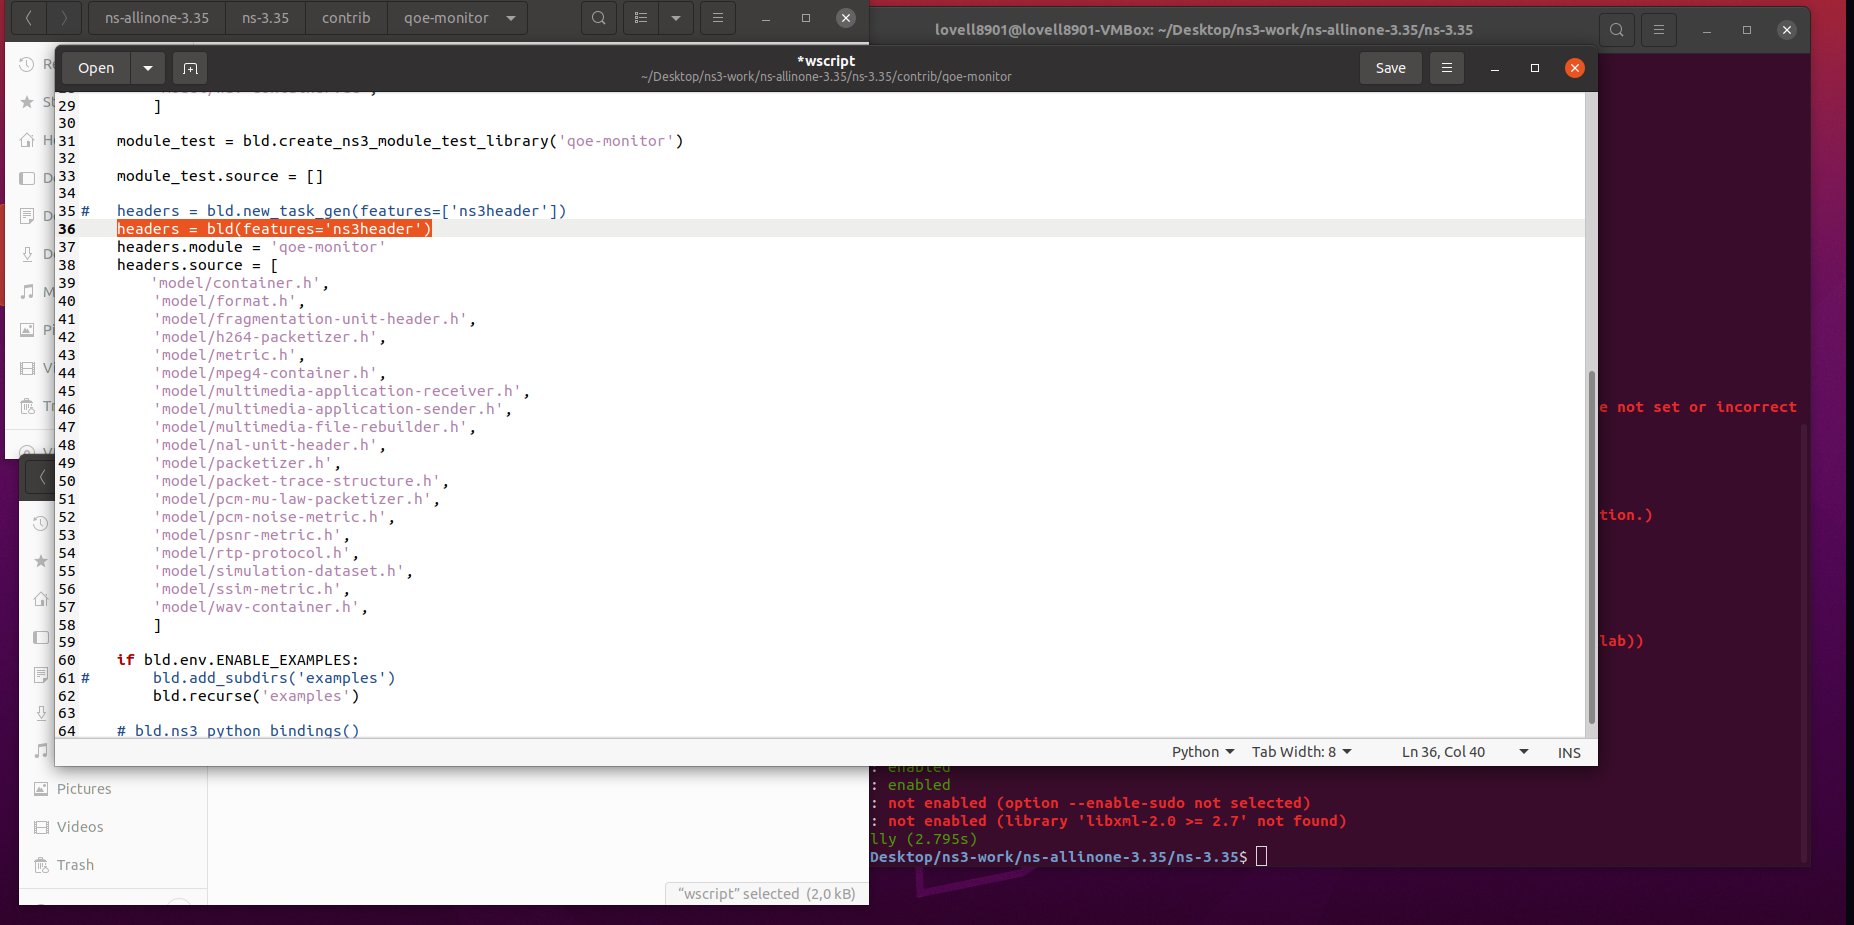
Task: Save the wscript file
Action: click(x=1390, y=68)
